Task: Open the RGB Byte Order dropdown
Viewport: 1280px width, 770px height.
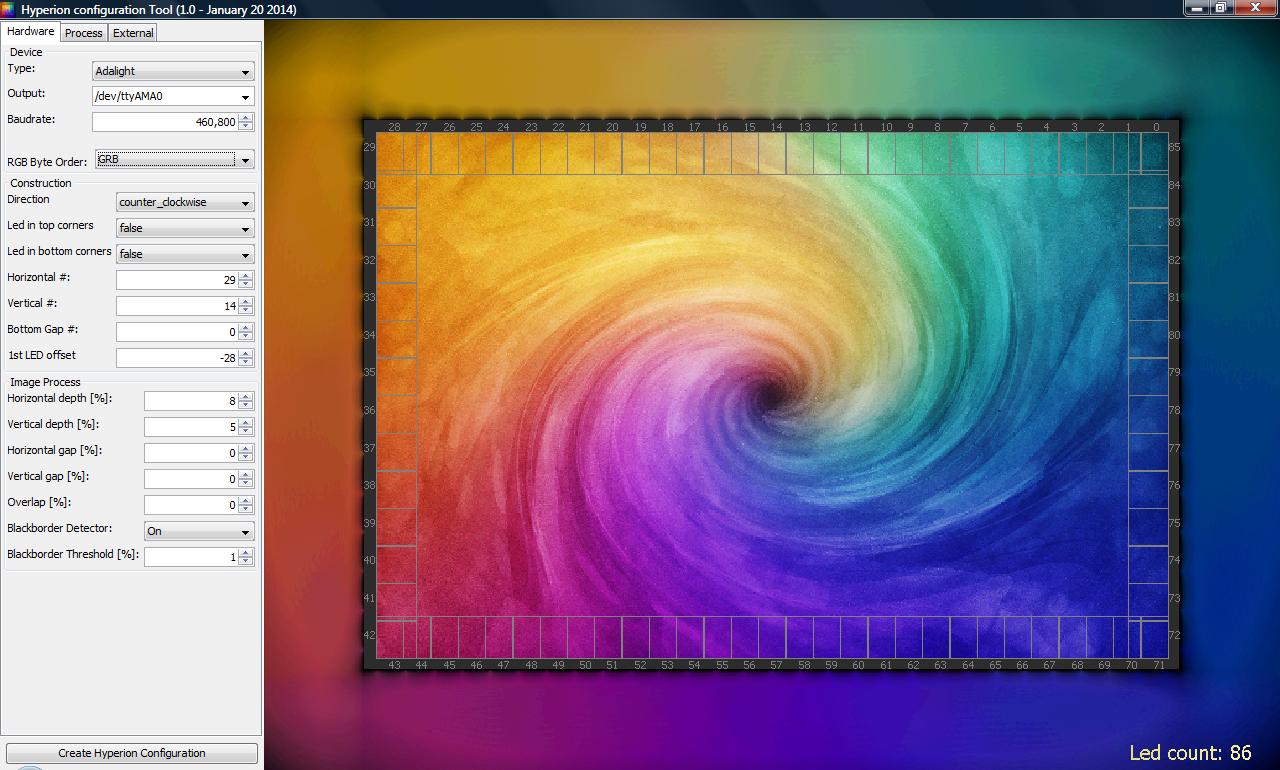Action: click(174, 160)
